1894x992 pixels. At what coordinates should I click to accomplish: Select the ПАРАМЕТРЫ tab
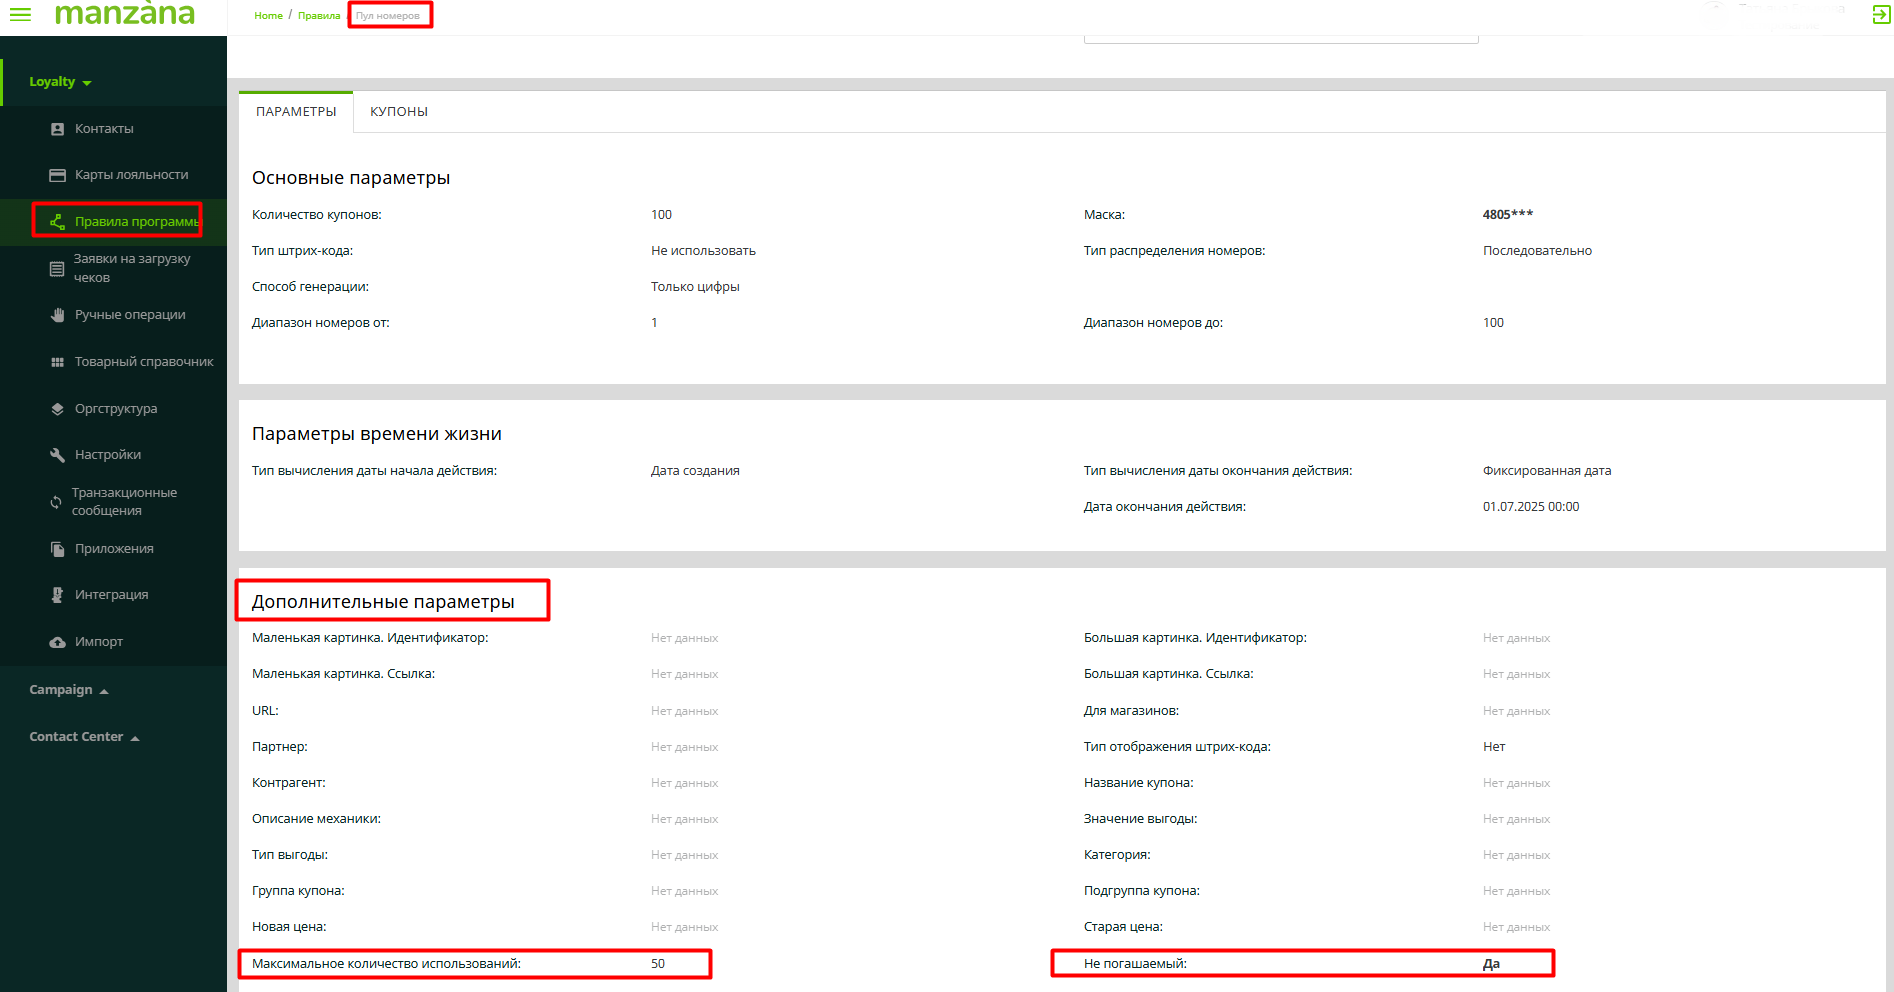point(296,112)
